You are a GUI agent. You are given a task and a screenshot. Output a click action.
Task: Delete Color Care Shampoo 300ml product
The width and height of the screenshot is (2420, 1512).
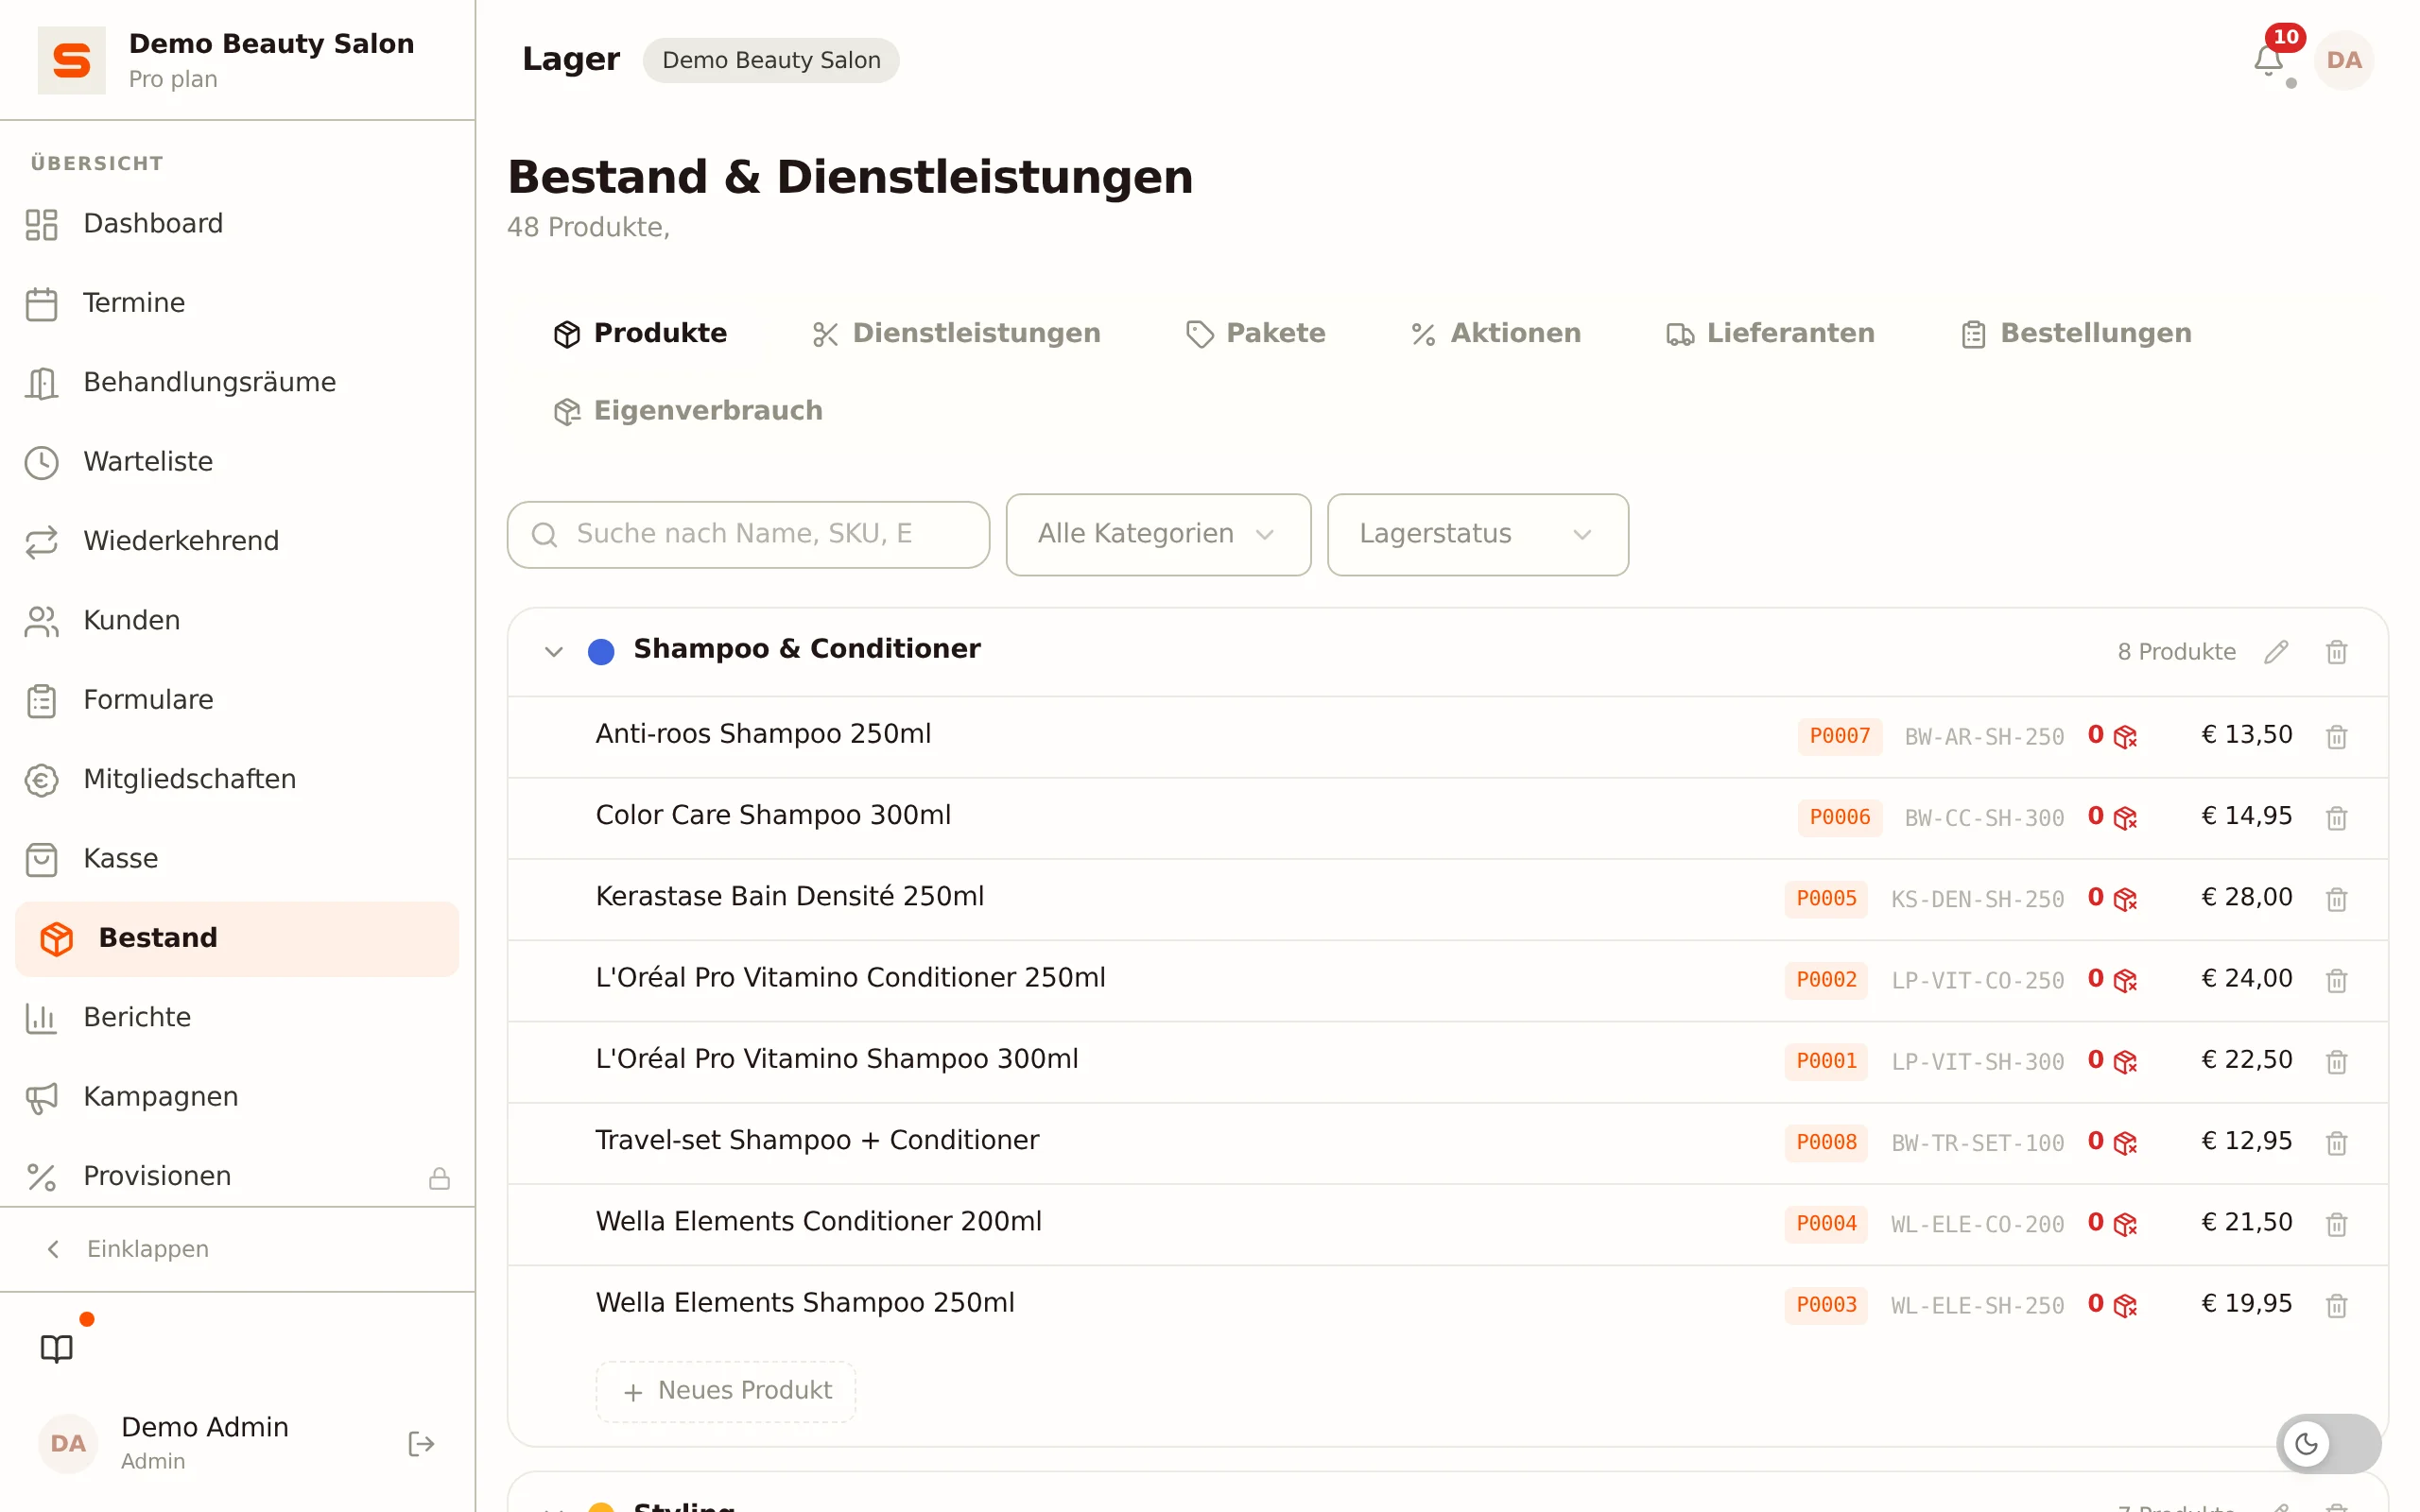pos(2336,818)
